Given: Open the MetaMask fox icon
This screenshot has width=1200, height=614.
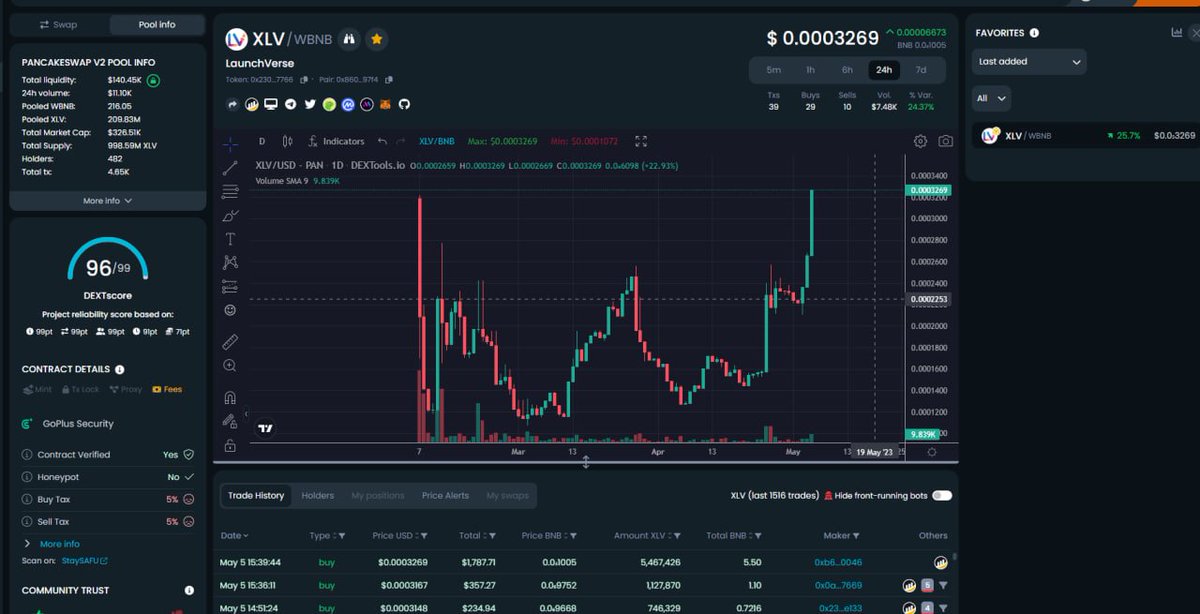Looking at the screenshot, I should (x=386, y=104).
